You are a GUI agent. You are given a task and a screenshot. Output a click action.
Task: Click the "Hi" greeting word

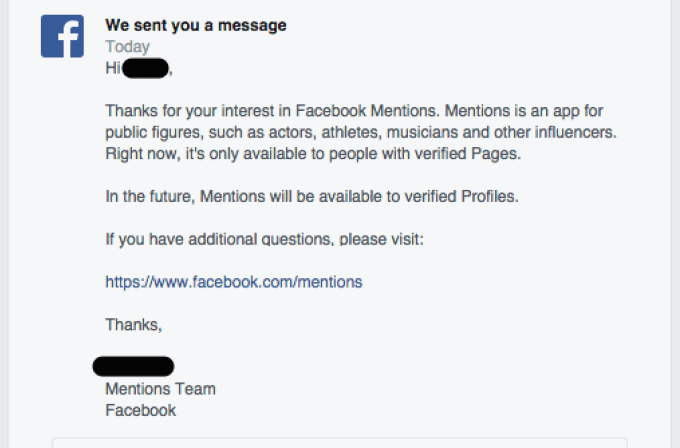coord(112,68)
